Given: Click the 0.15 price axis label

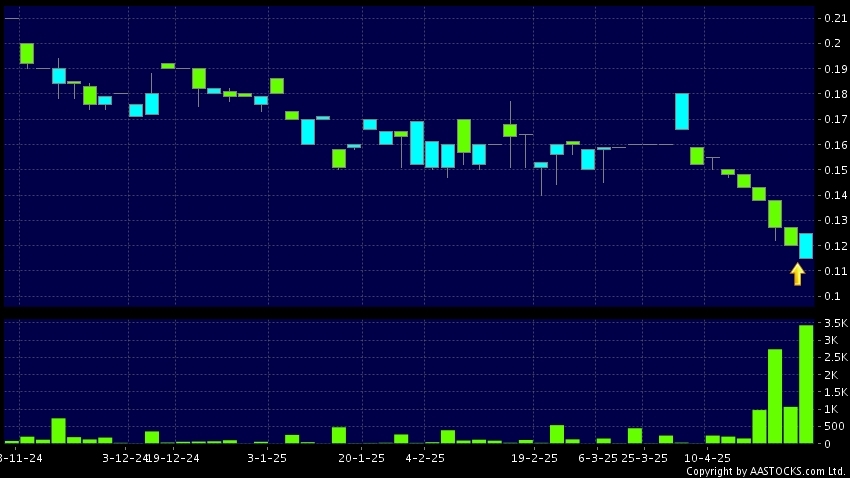Looking at the screenshot, I should [x=835, y=170].
